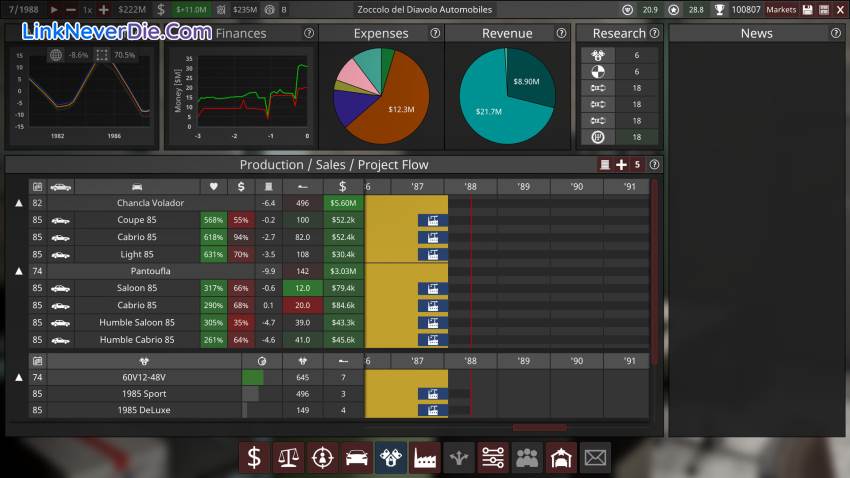
Task: Open the mail envelope icon in bottom toolbar
Action: tap(595, 458)
